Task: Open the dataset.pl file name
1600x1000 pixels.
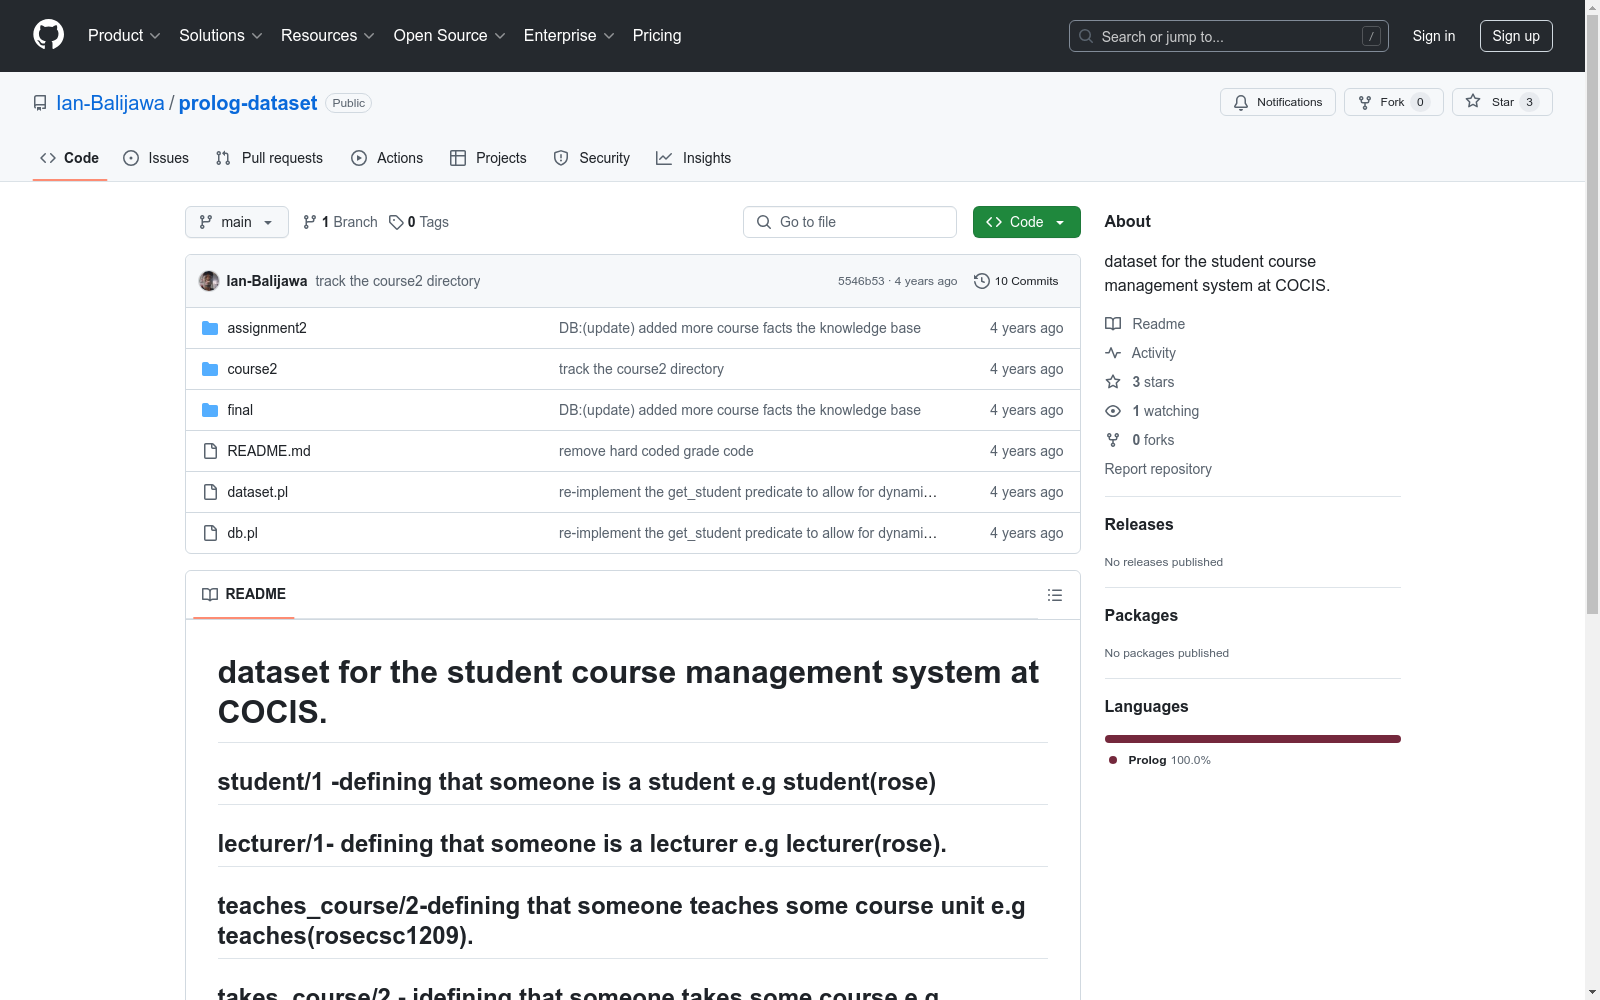Action: (x=258, y=492)
